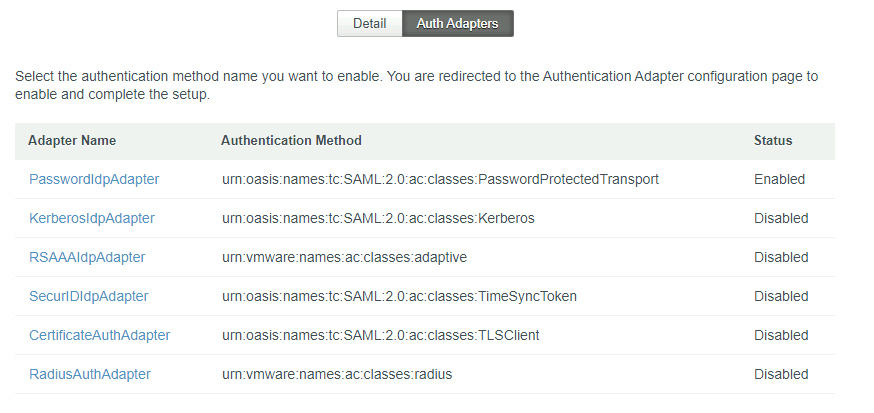Click the Status column header

click(773, 140)
